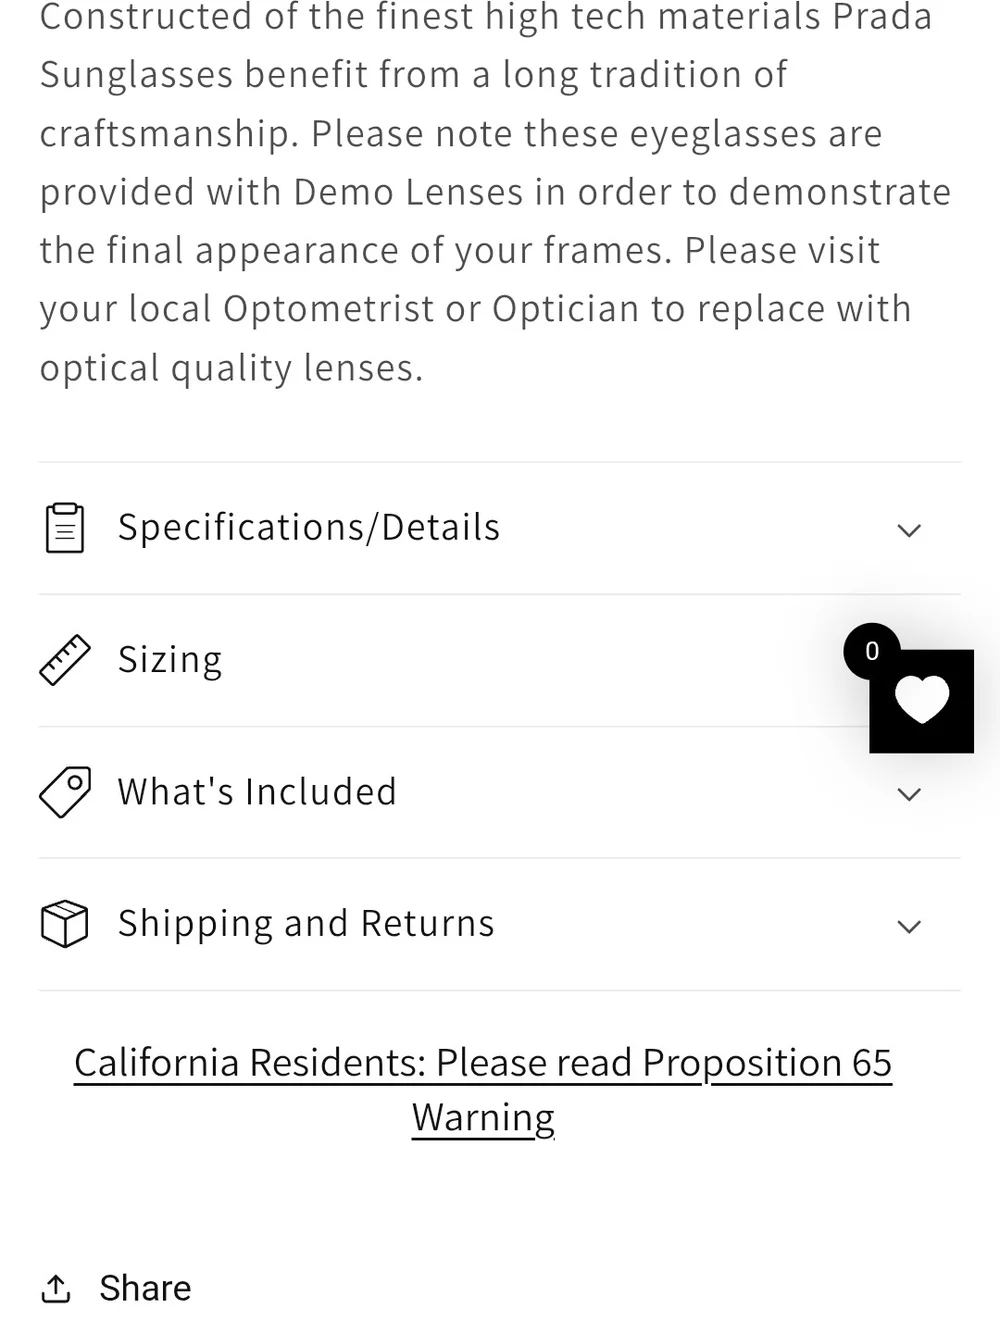Click the ruler icon next to Sizing

65,660
